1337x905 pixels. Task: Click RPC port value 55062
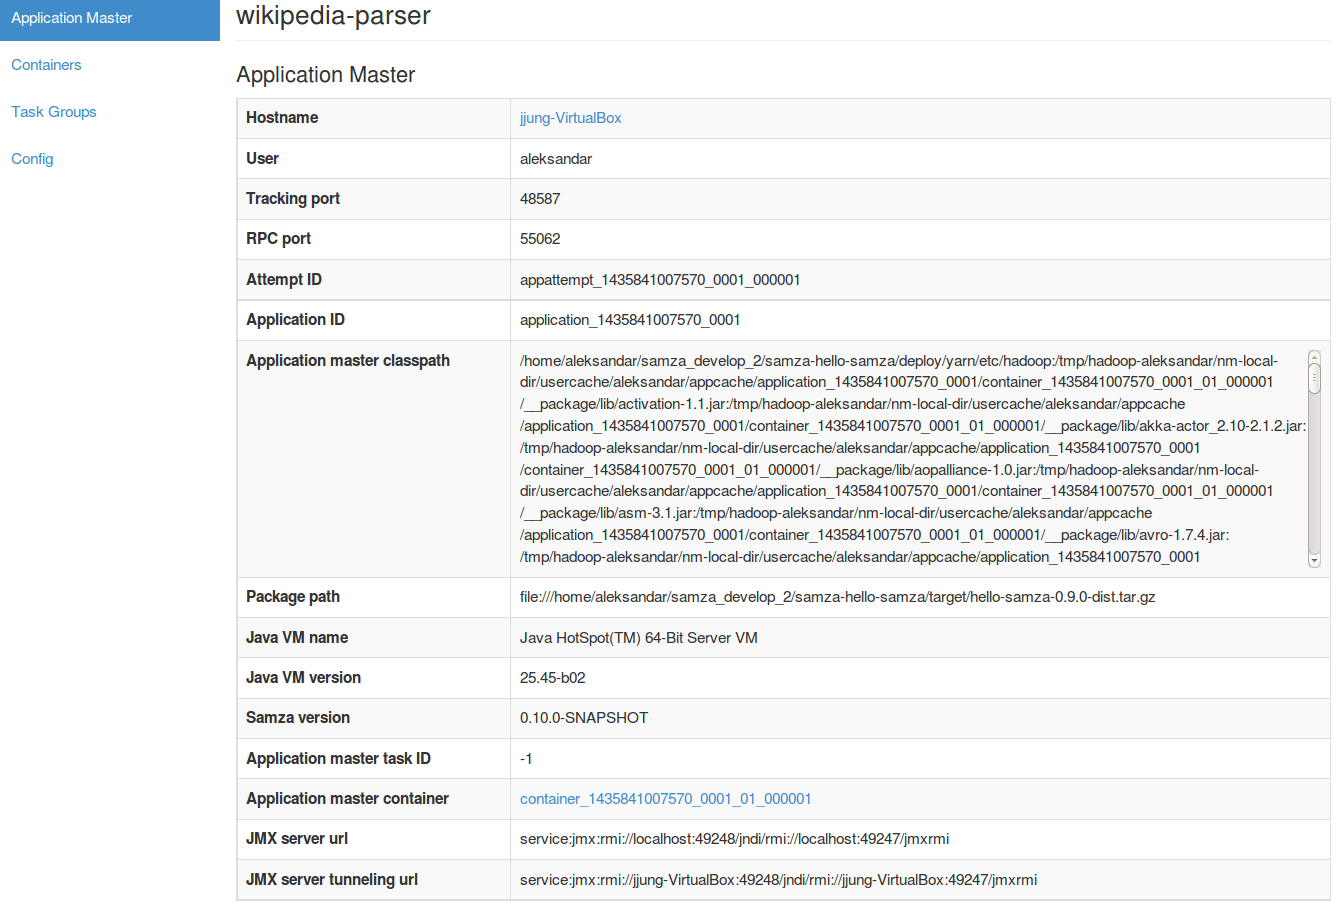pos(540,239)
